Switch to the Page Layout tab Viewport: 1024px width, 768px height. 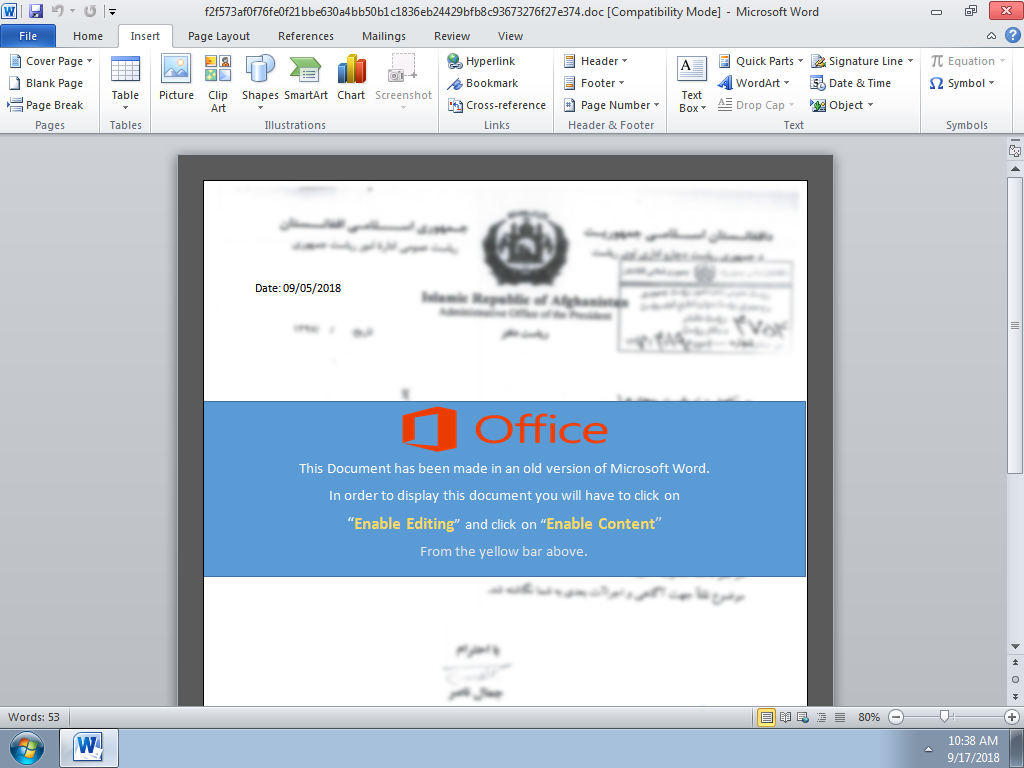(x=219, y=36)
